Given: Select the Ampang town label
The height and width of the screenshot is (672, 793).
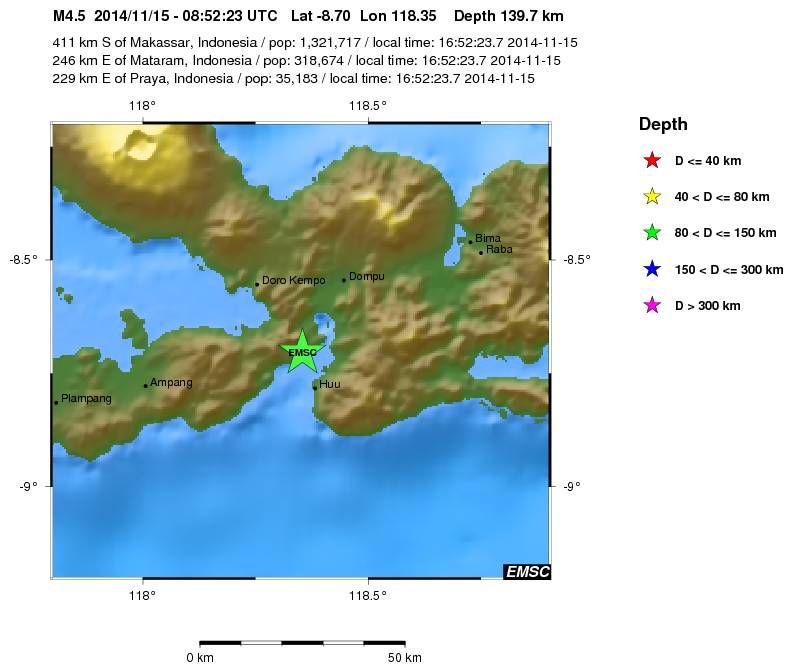Looking at the screenshot, I should tap(171, 383).
